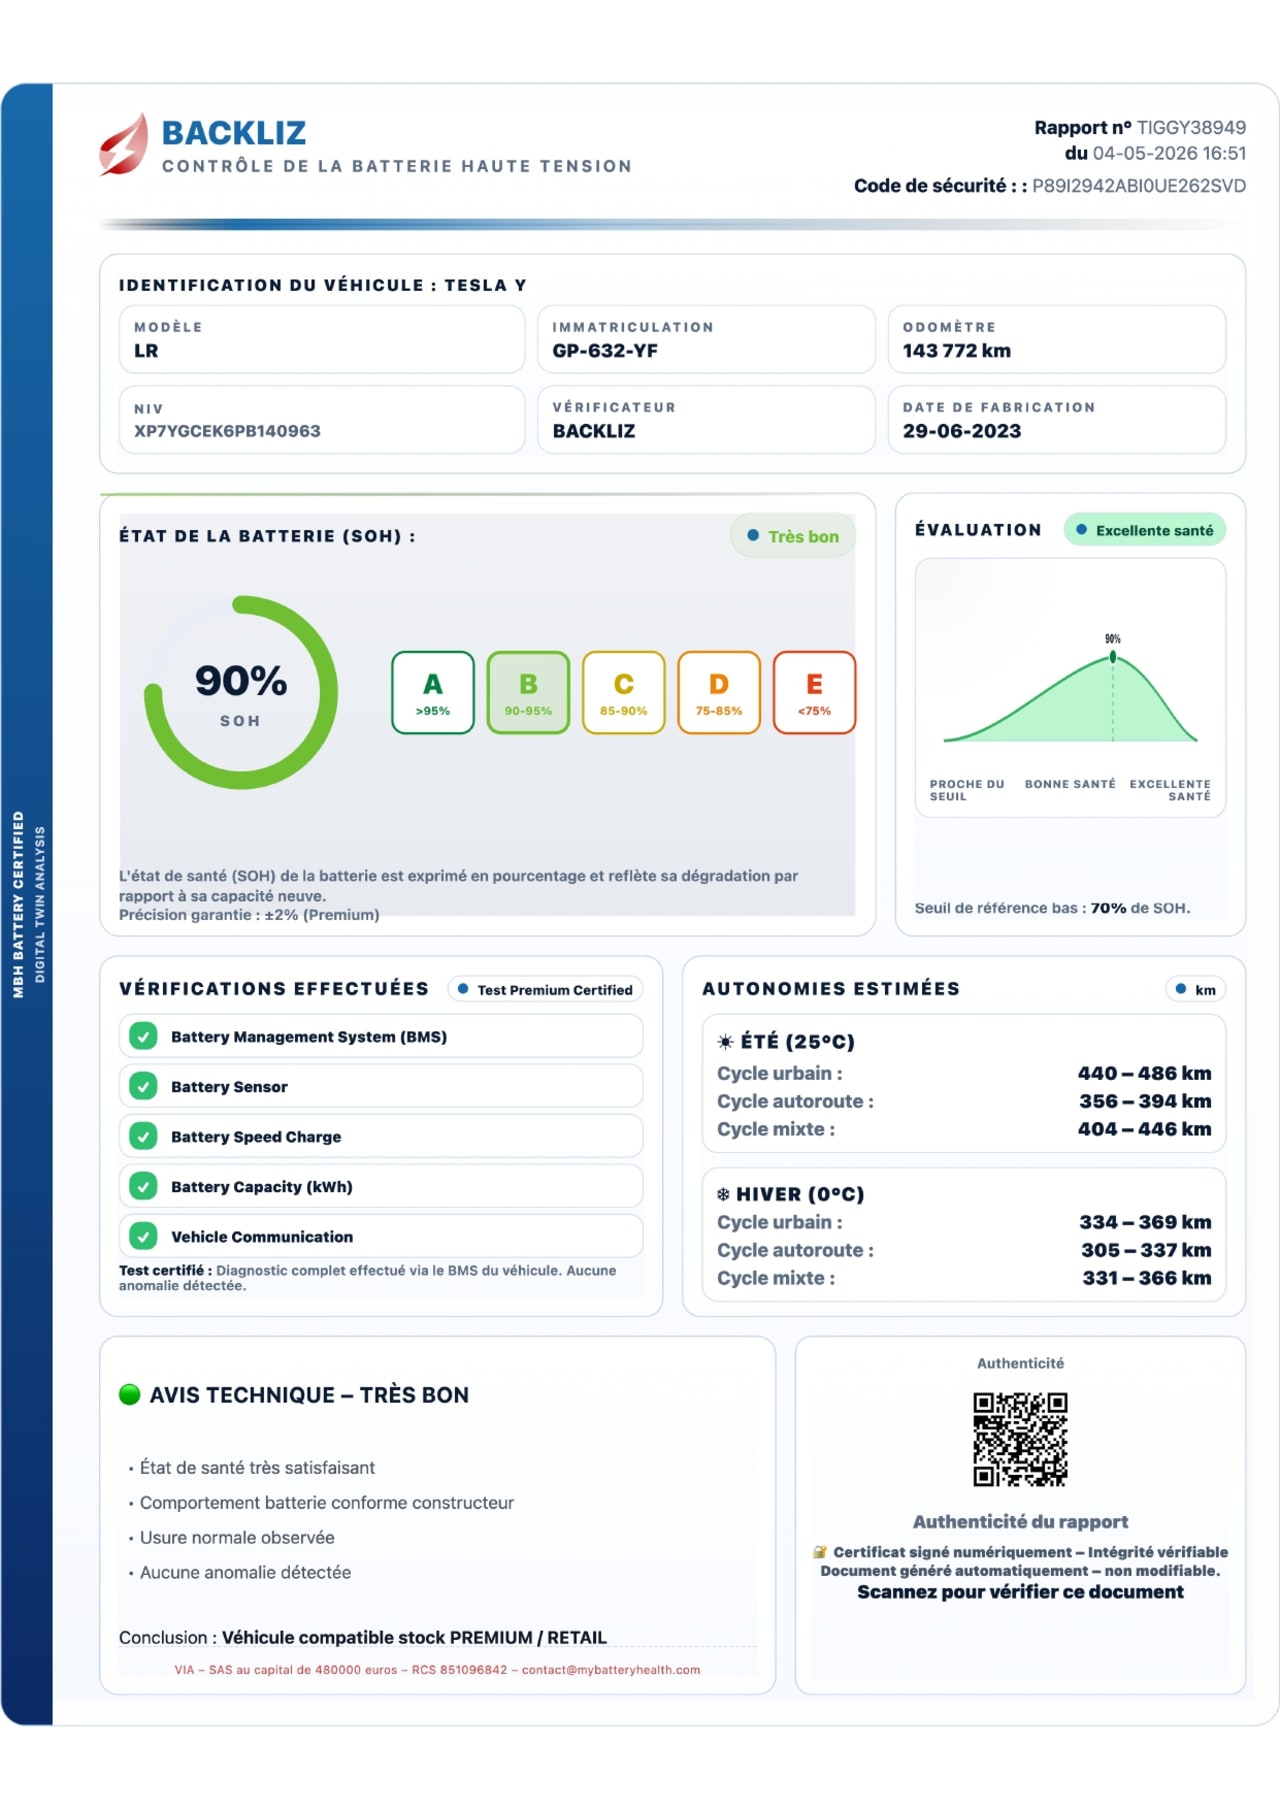Click the AVIS TECHNIQUE – TRÈS BON heading
Screen dimensions: 1280x1809
pyautogui.click(x=309, y=1395)
